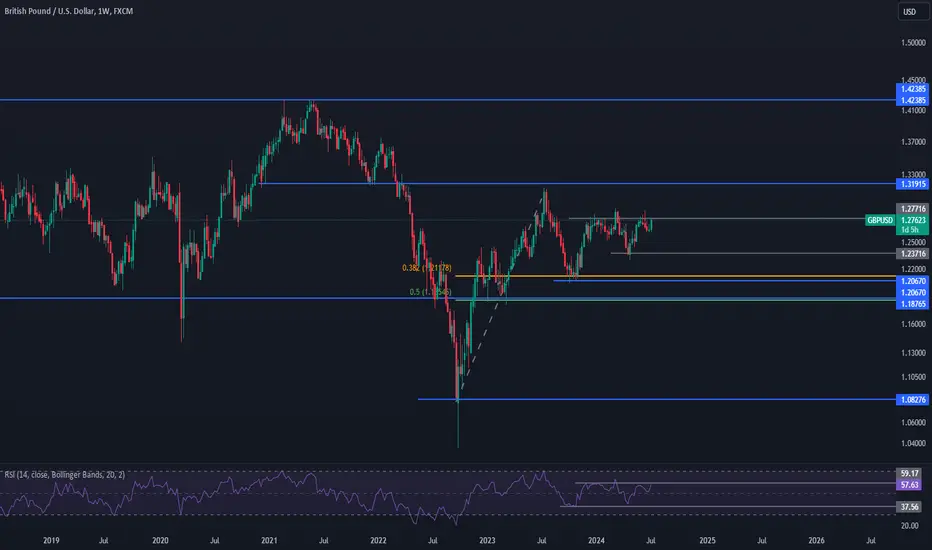This screenshot has width=932, height=550.
Task: Select the blue 1.18765 price label
Action: coord(912,304)
